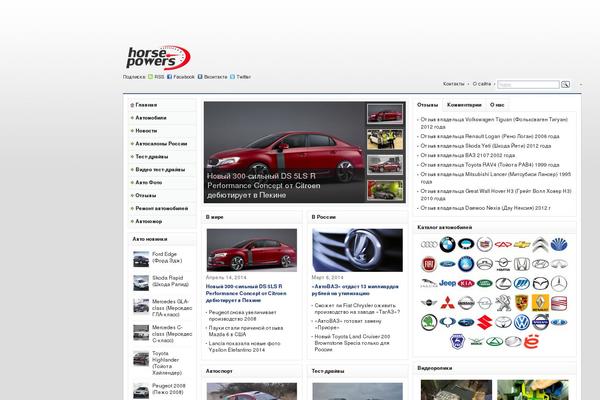The width and height of the screenshot is (600, 400).
Task: Select the Daewoo blue shell logo
Action: (x=559, y=245)
